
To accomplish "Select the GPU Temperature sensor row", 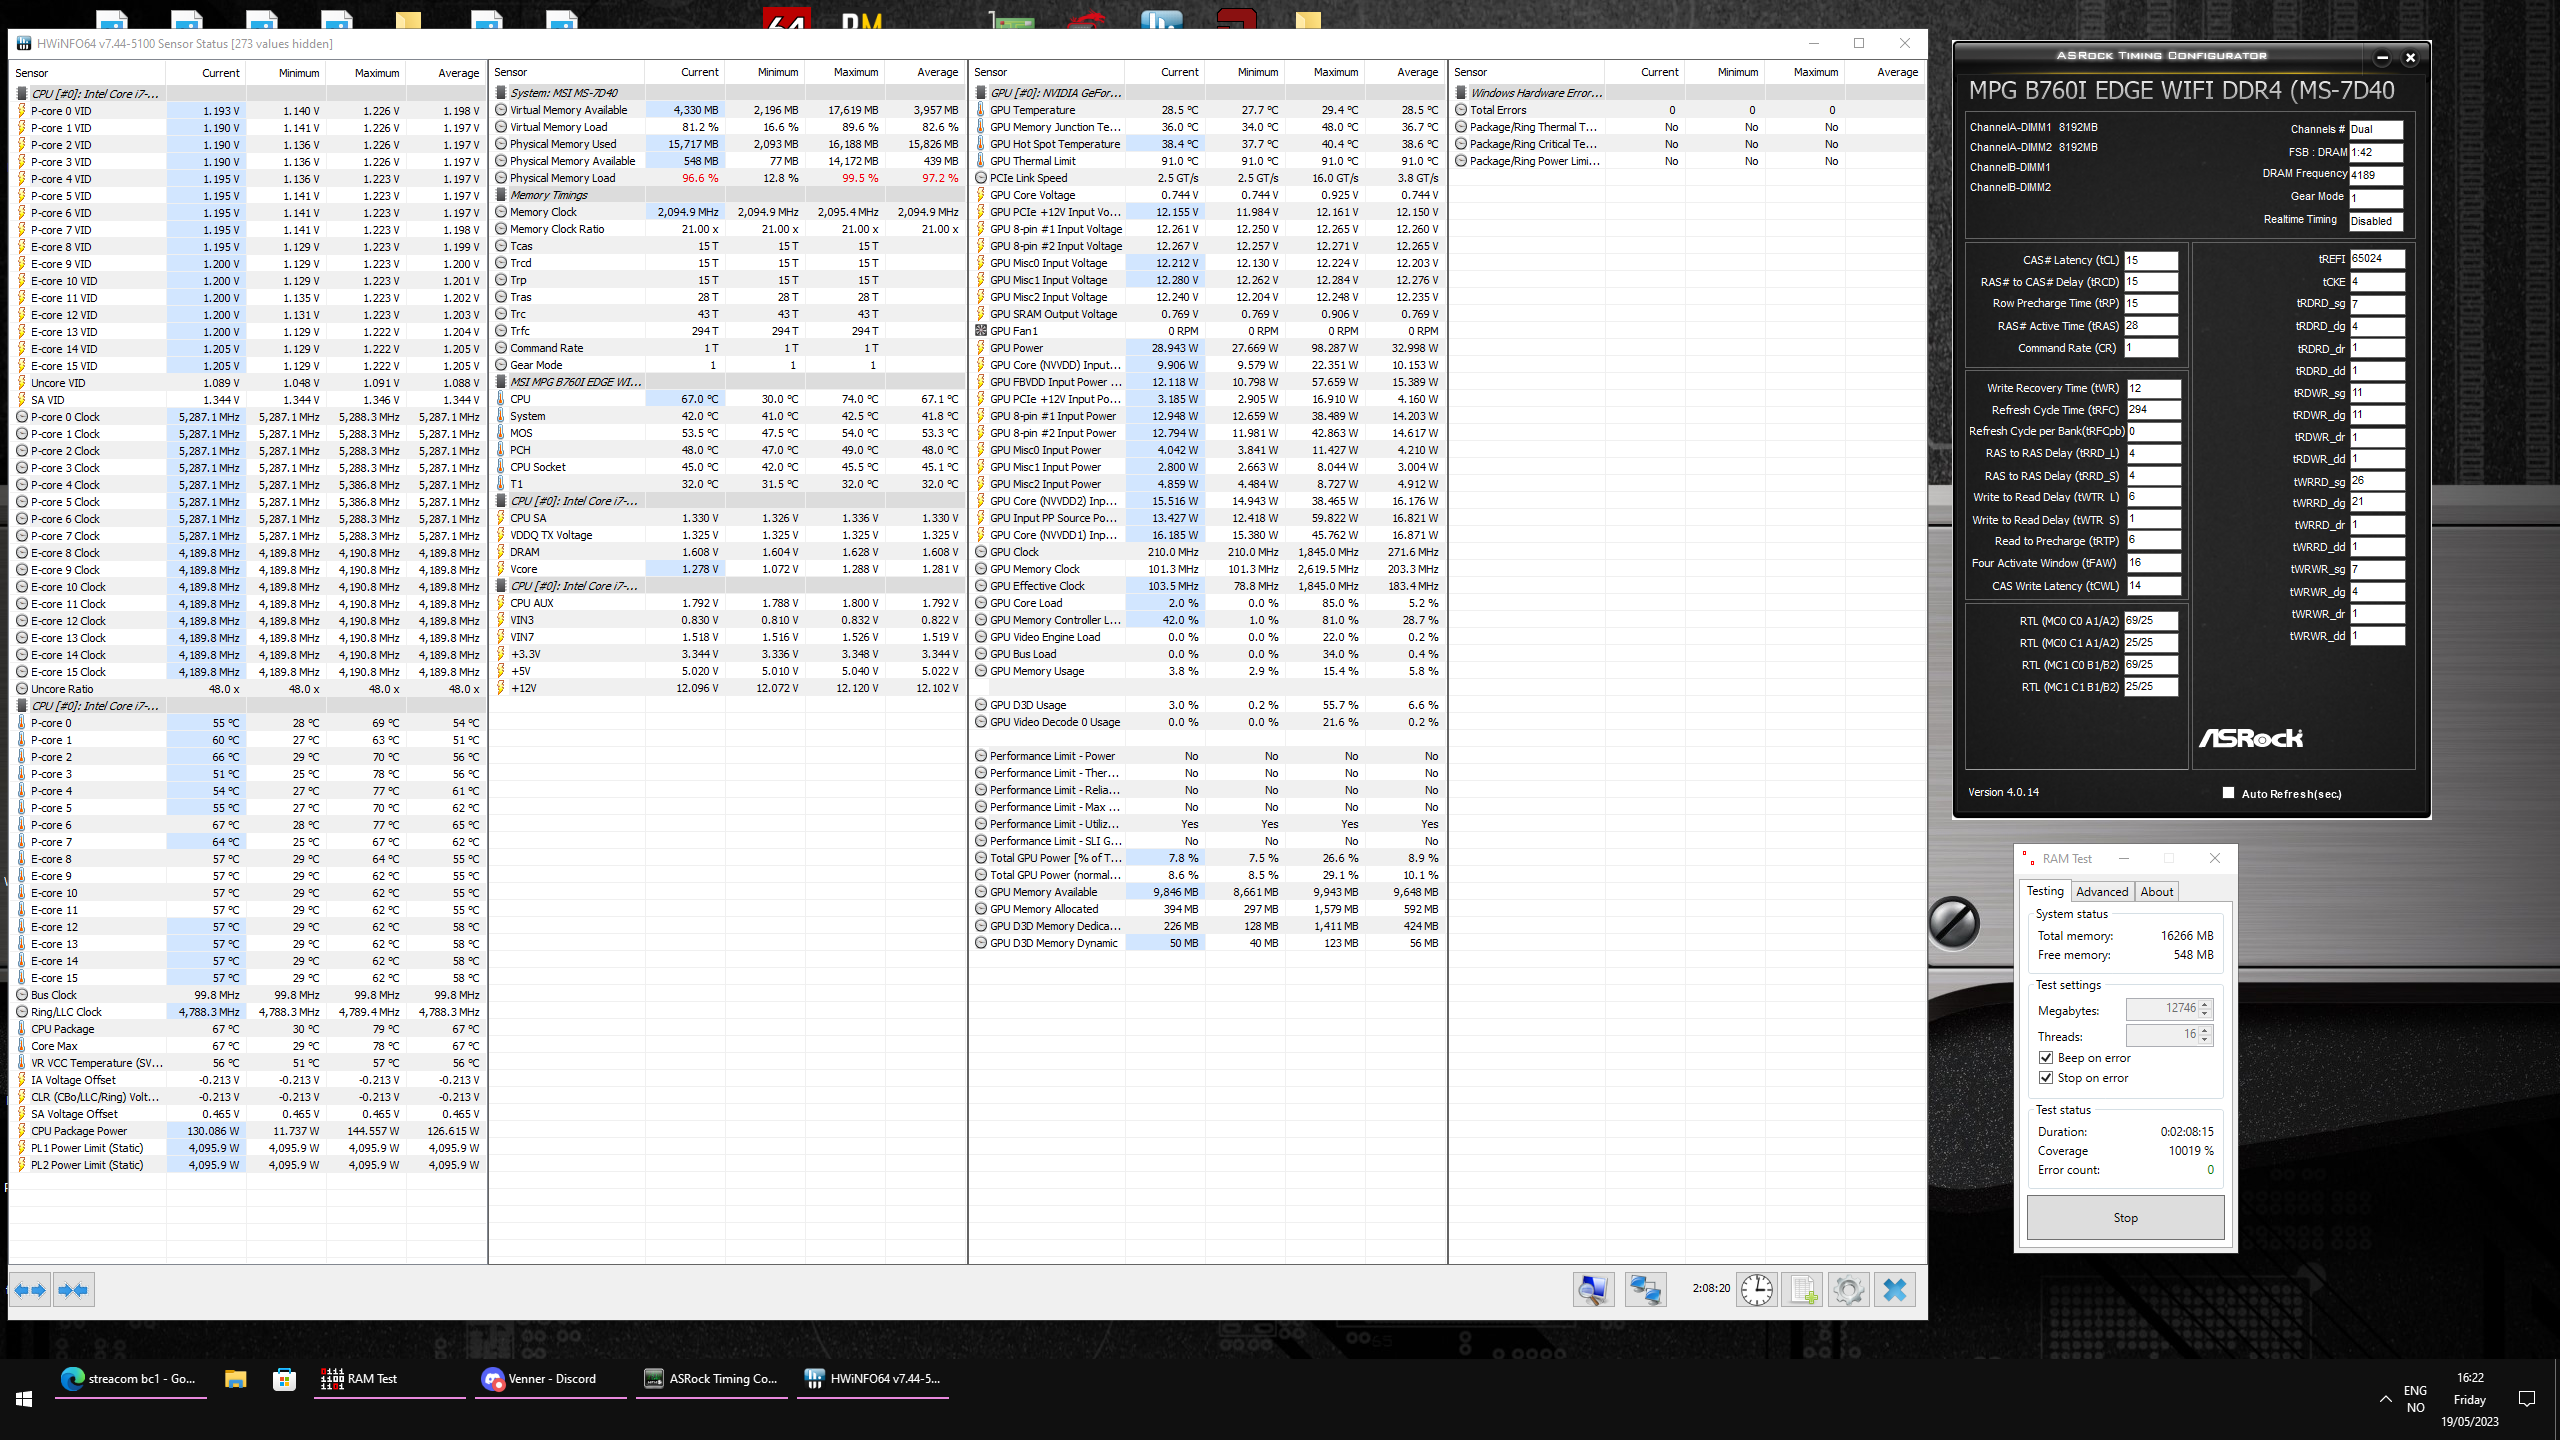I will [1207, 110].
